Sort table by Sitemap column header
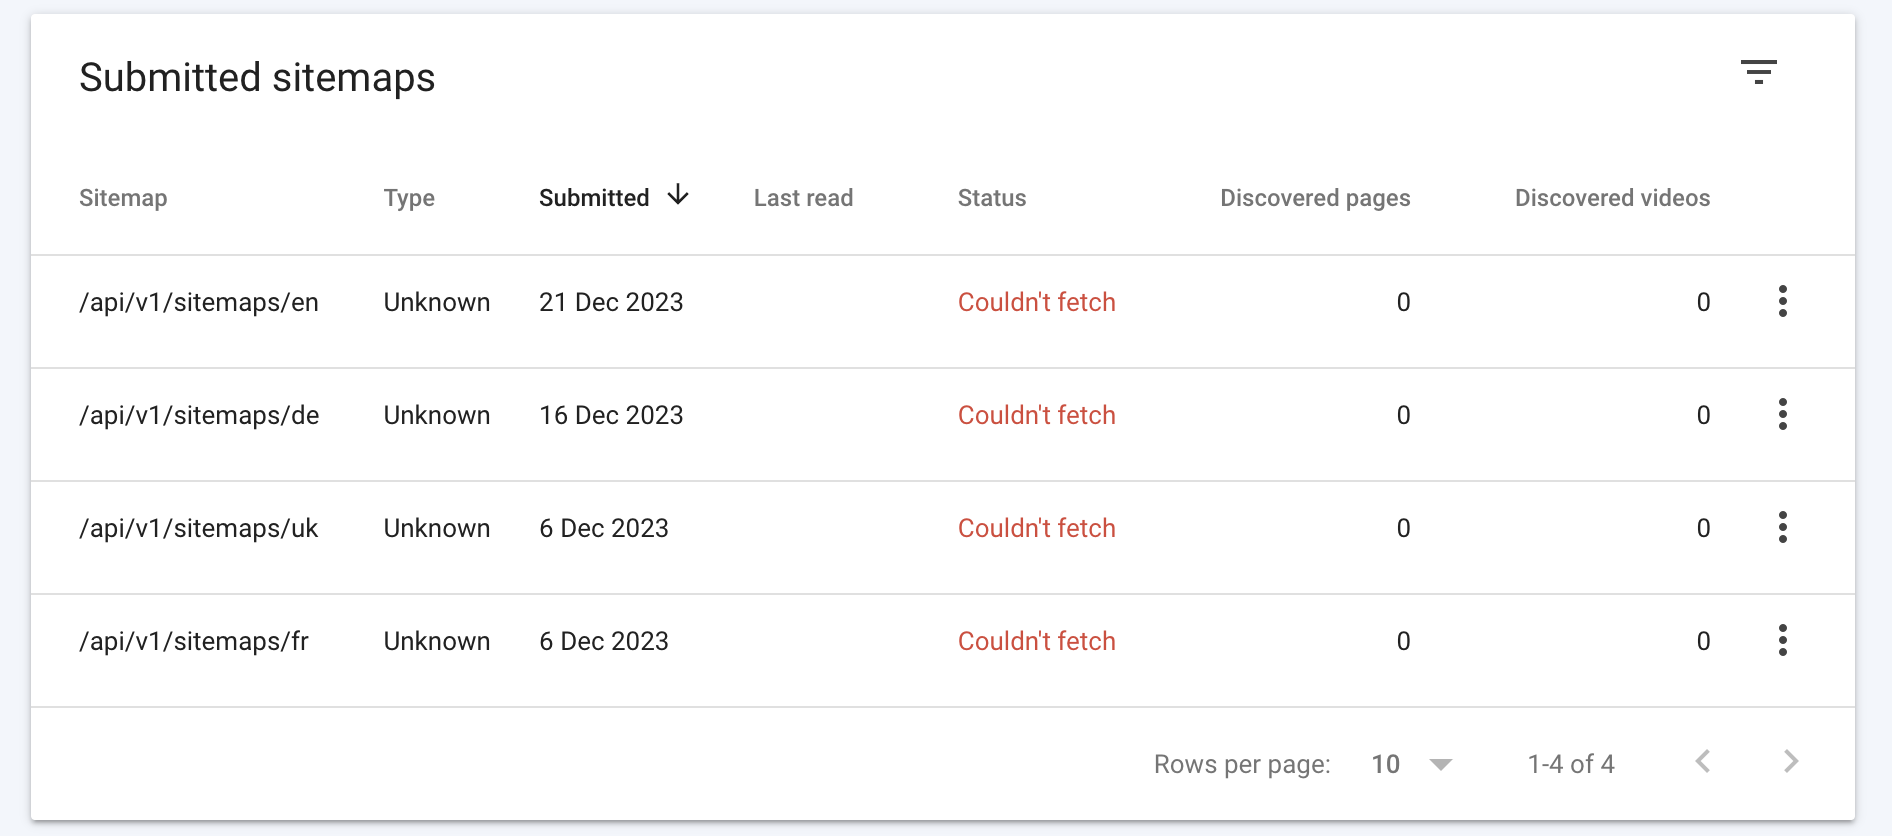The width and height of the screenshot is (1892, 836). (123, 198)
